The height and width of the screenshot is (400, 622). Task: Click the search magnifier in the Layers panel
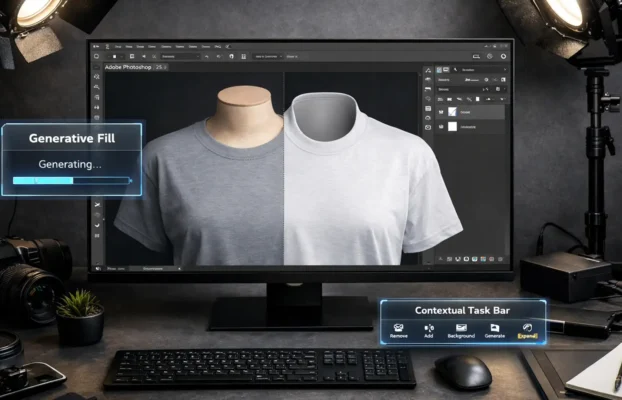click(455, 70)
